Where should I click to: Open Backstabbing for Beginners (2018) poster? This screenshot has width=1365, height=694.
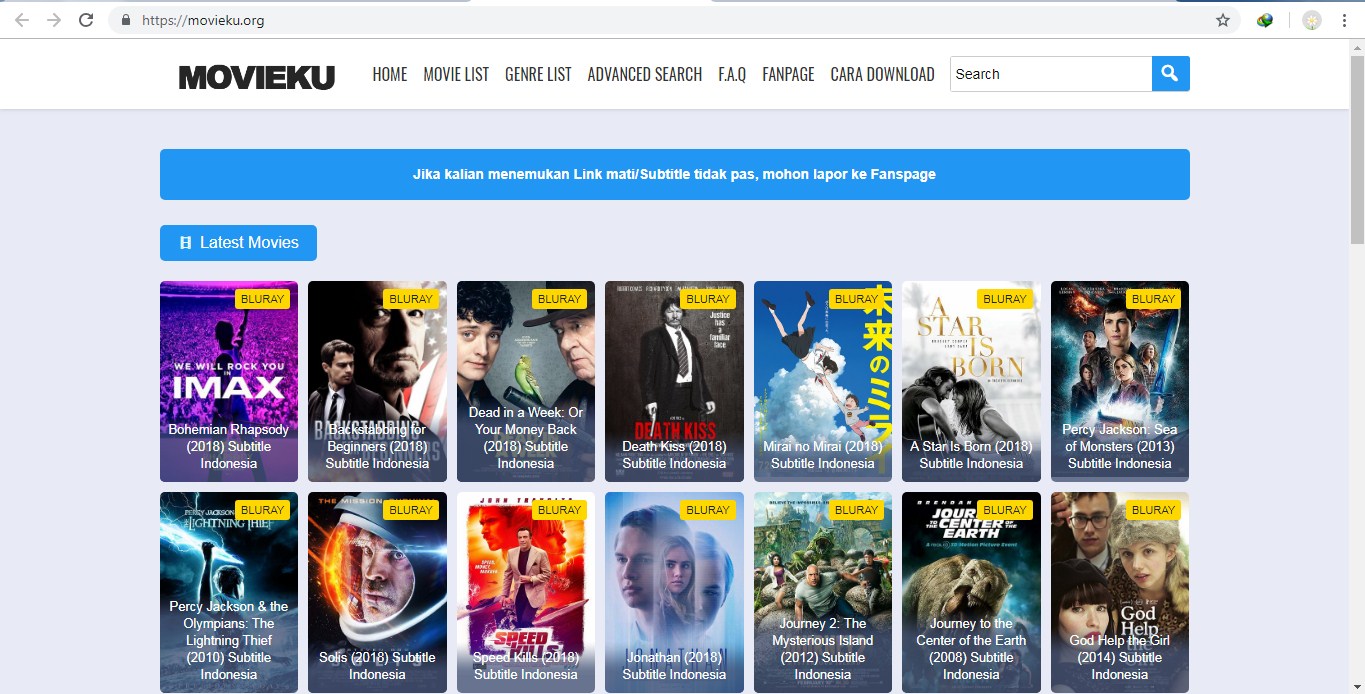[x=377, y=381]
